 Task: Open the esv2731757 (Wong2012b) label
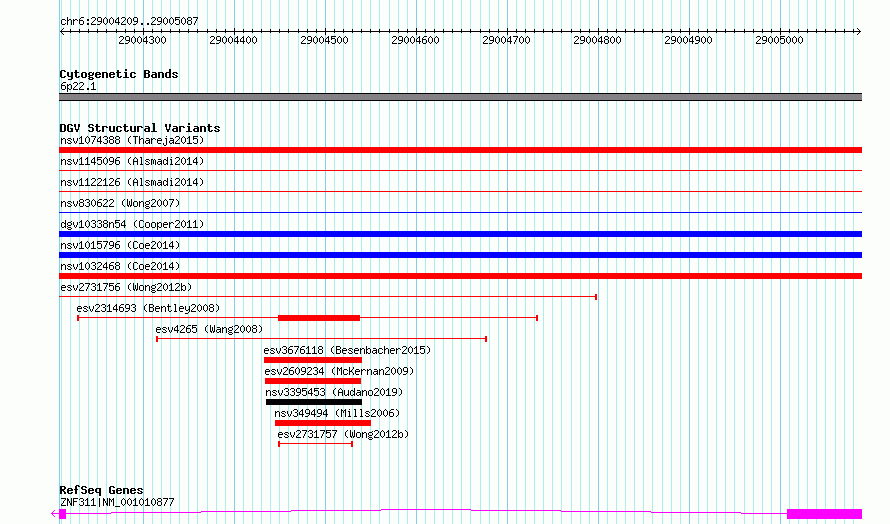coord(343,434)
